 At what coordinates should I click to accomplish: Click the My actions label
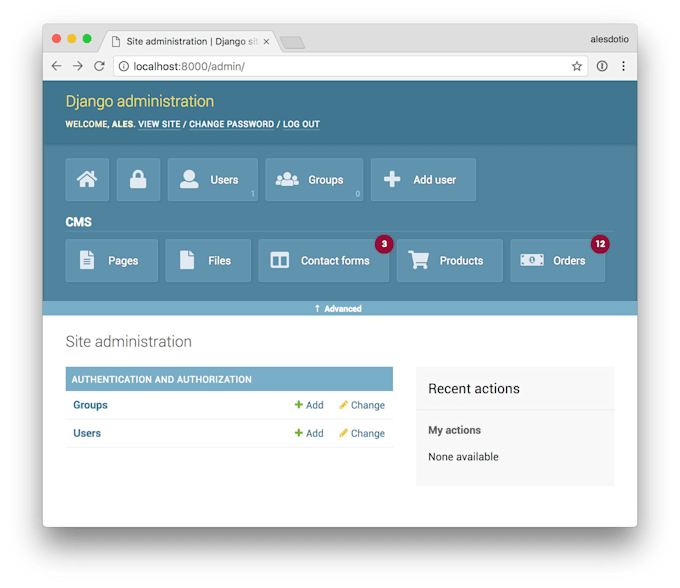[x=454, y=430]
